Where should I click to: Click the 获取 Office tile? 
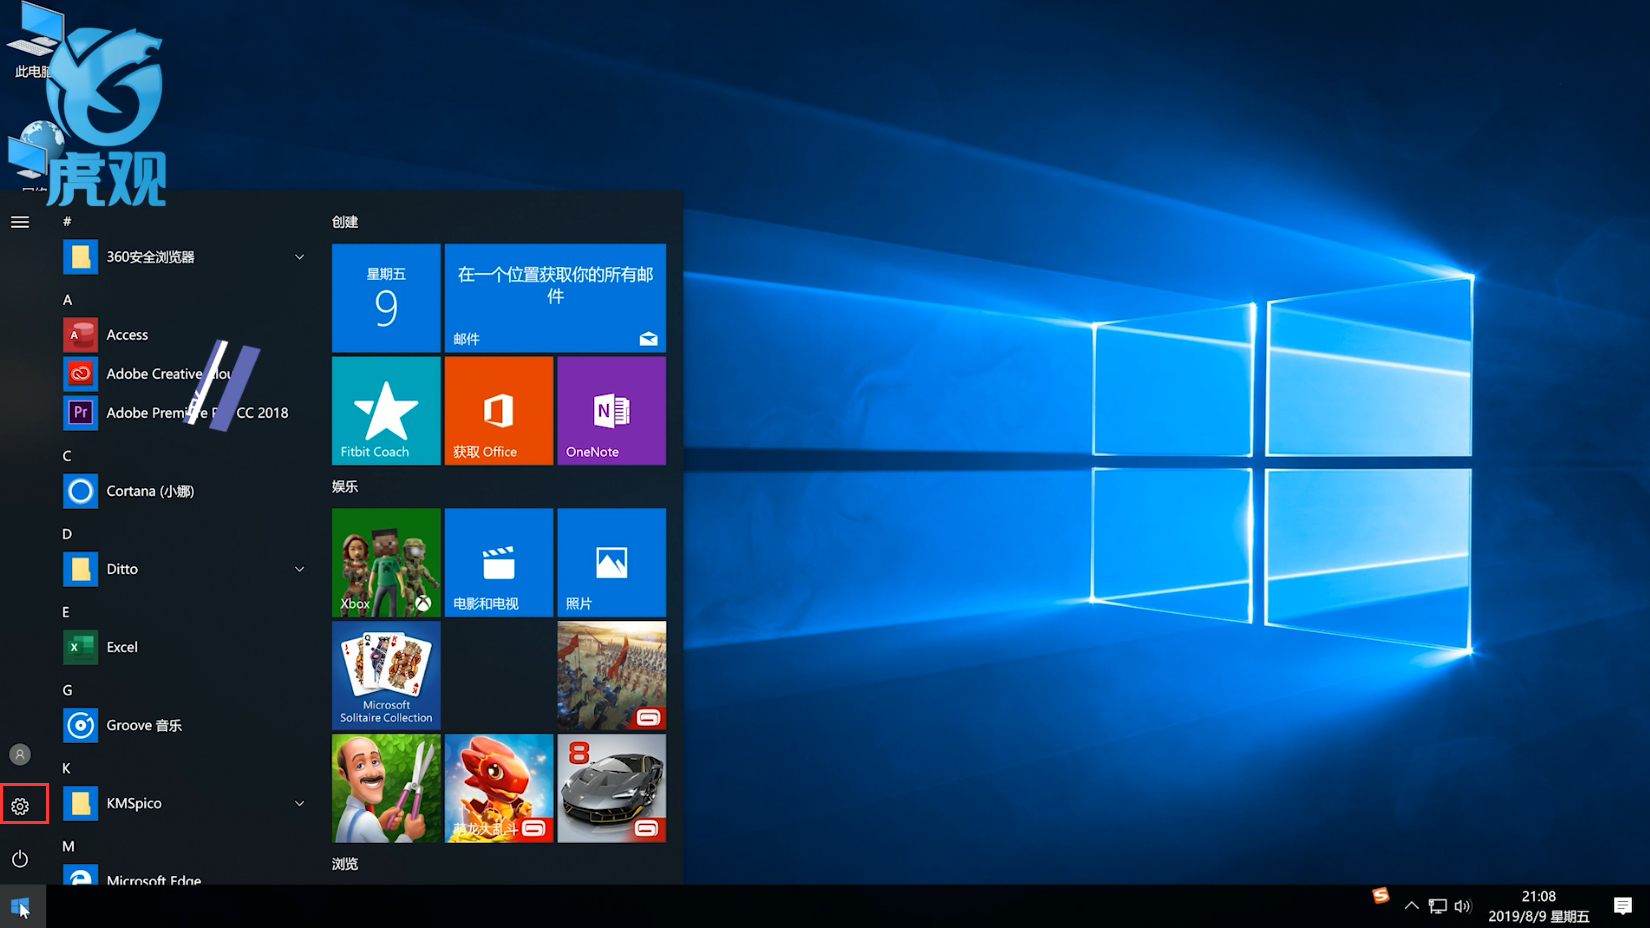pyautogui.click(x=499, y=411)
